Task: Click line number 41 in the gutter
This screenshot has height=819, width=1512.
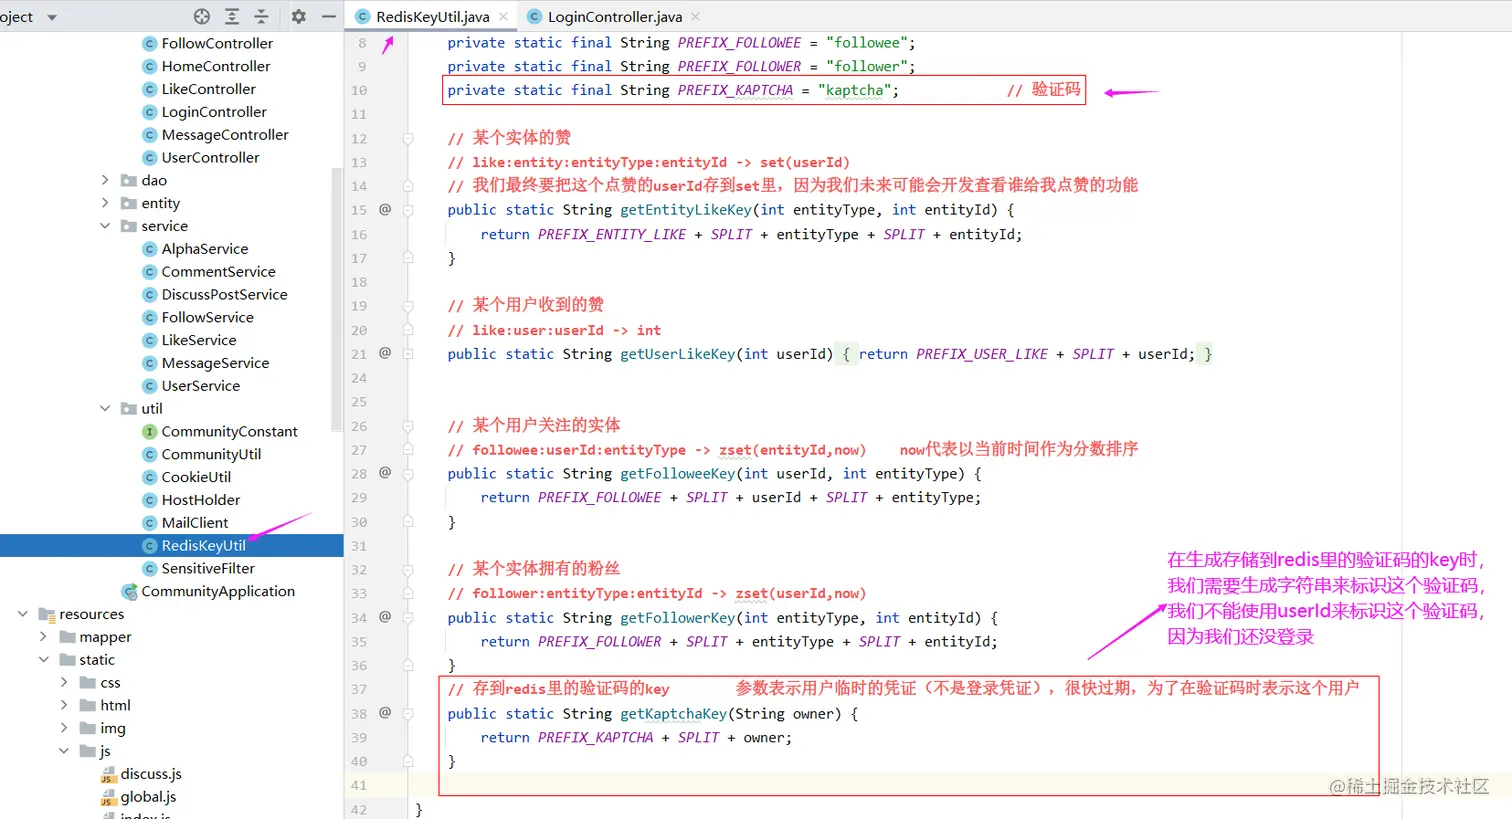Action: (x=359, y=786)
